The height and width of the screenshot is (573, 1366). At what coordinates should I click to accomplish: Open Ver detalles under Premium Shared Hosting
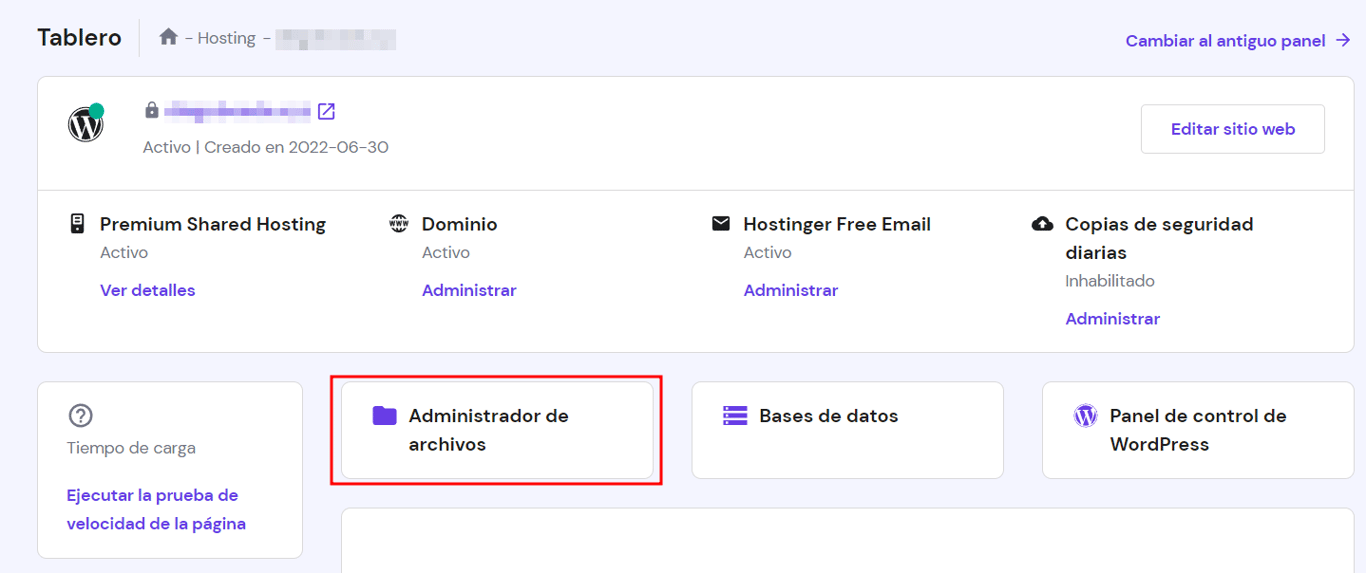(147, 290)
